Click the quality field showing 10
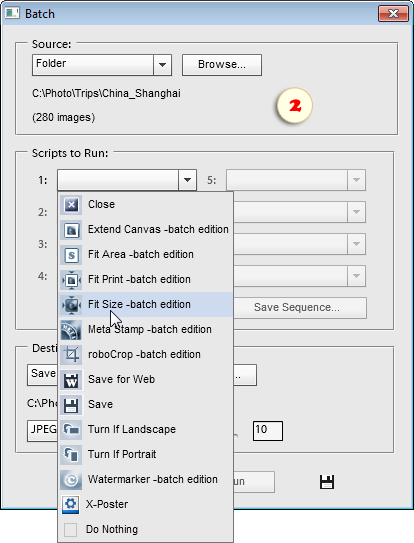 click(x=268, y=431)
